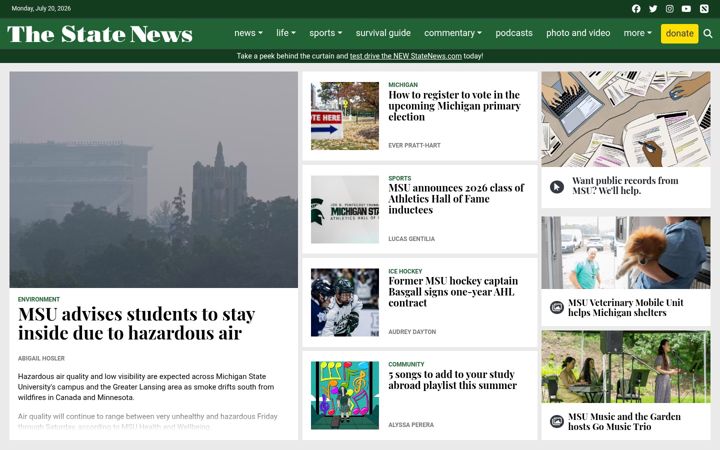Viewport: 720px width, 450px height.
Task: Click the veterinarian holding dog photo
Action: point(626,253)
